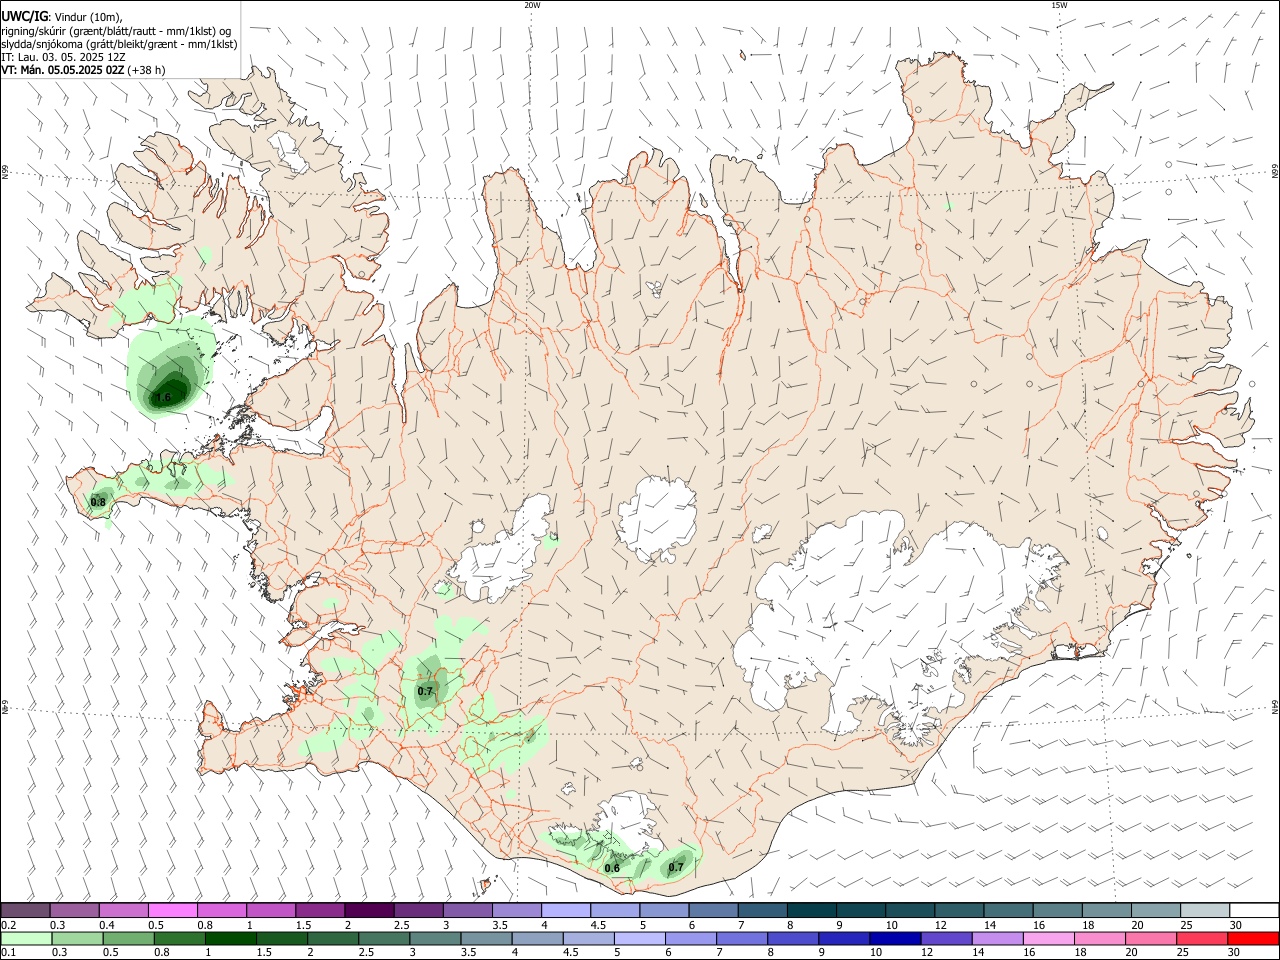
Task: Click the dark green 1.6 rain cell core
Action: (168, 393)
